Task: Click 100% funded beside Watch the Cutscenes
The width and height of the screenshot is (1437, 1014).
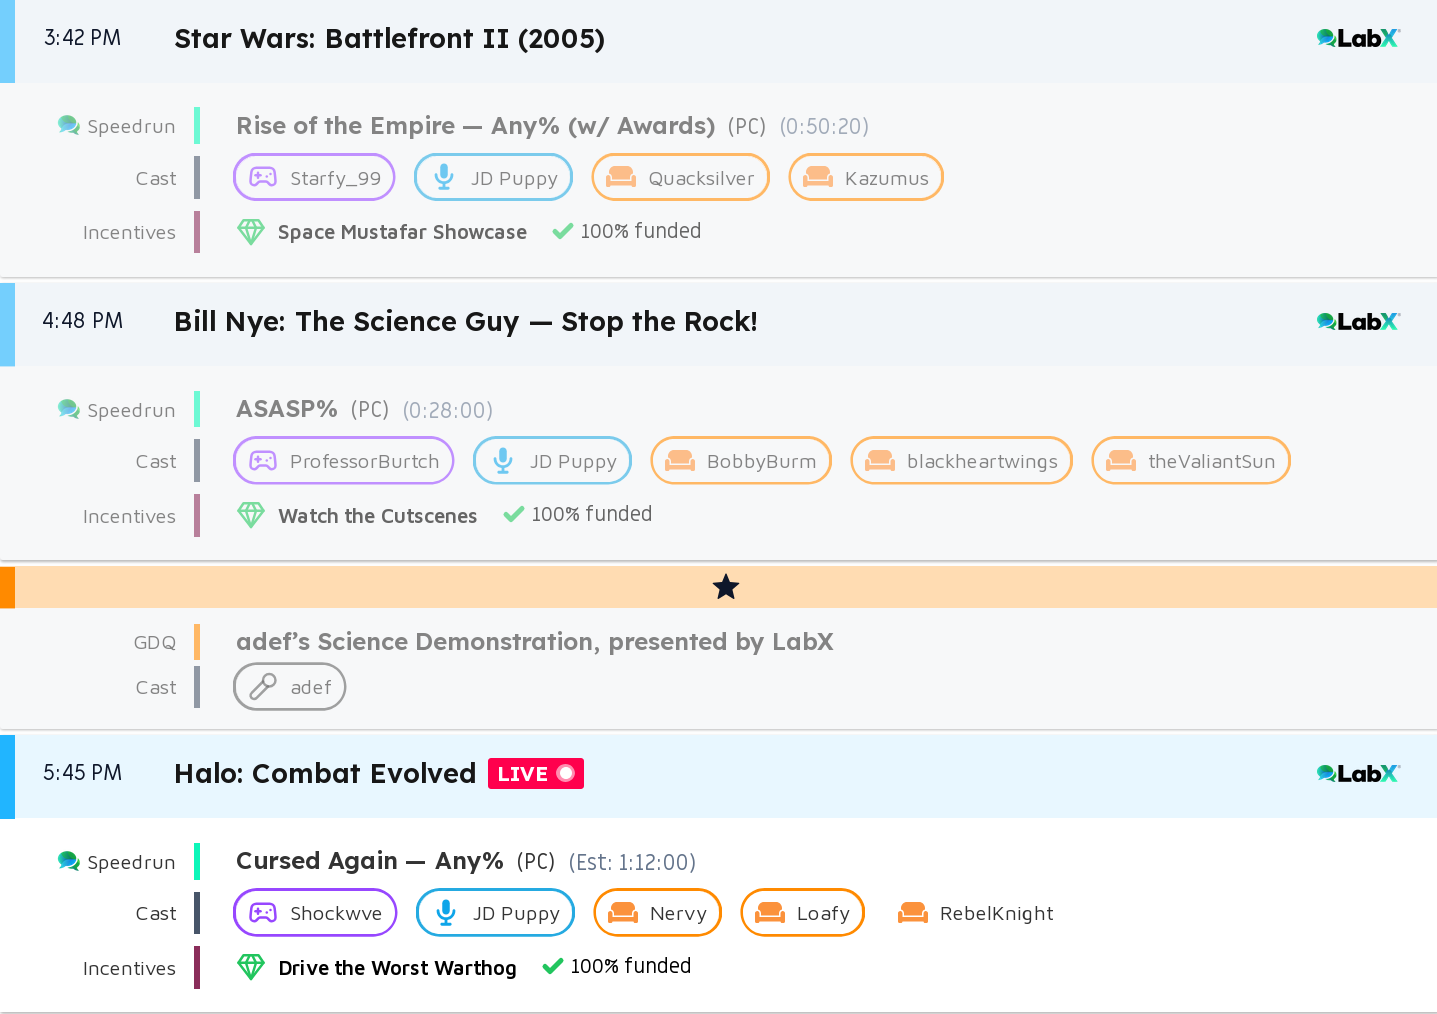Action: click(x=592, y=514)
